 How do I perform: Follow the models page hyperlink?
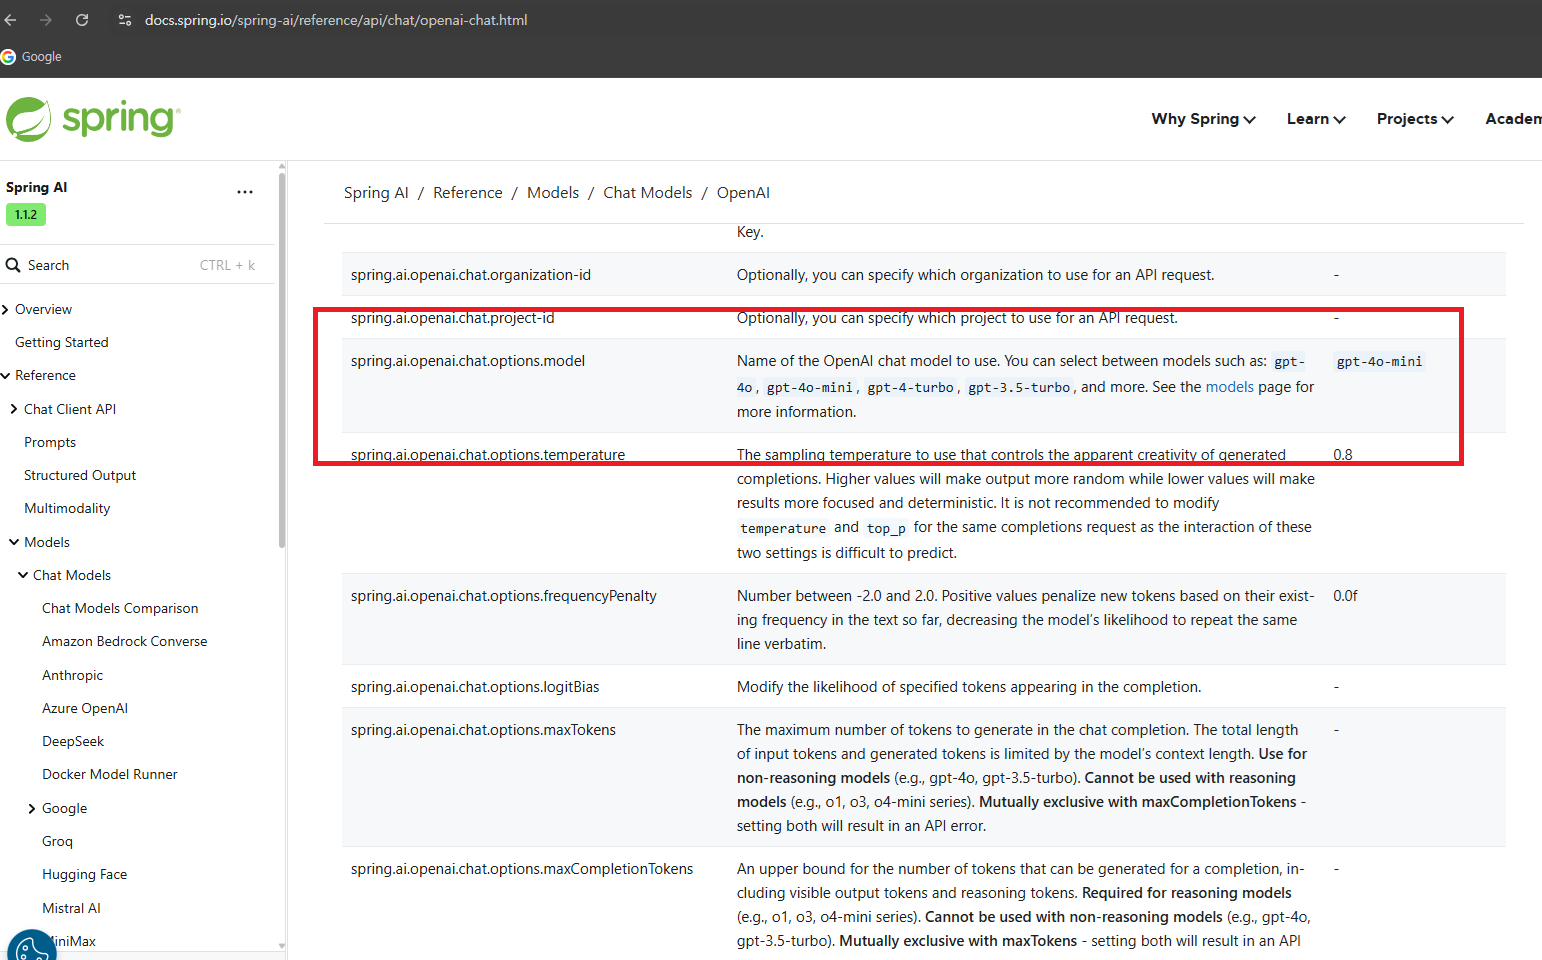(1229, 387)
